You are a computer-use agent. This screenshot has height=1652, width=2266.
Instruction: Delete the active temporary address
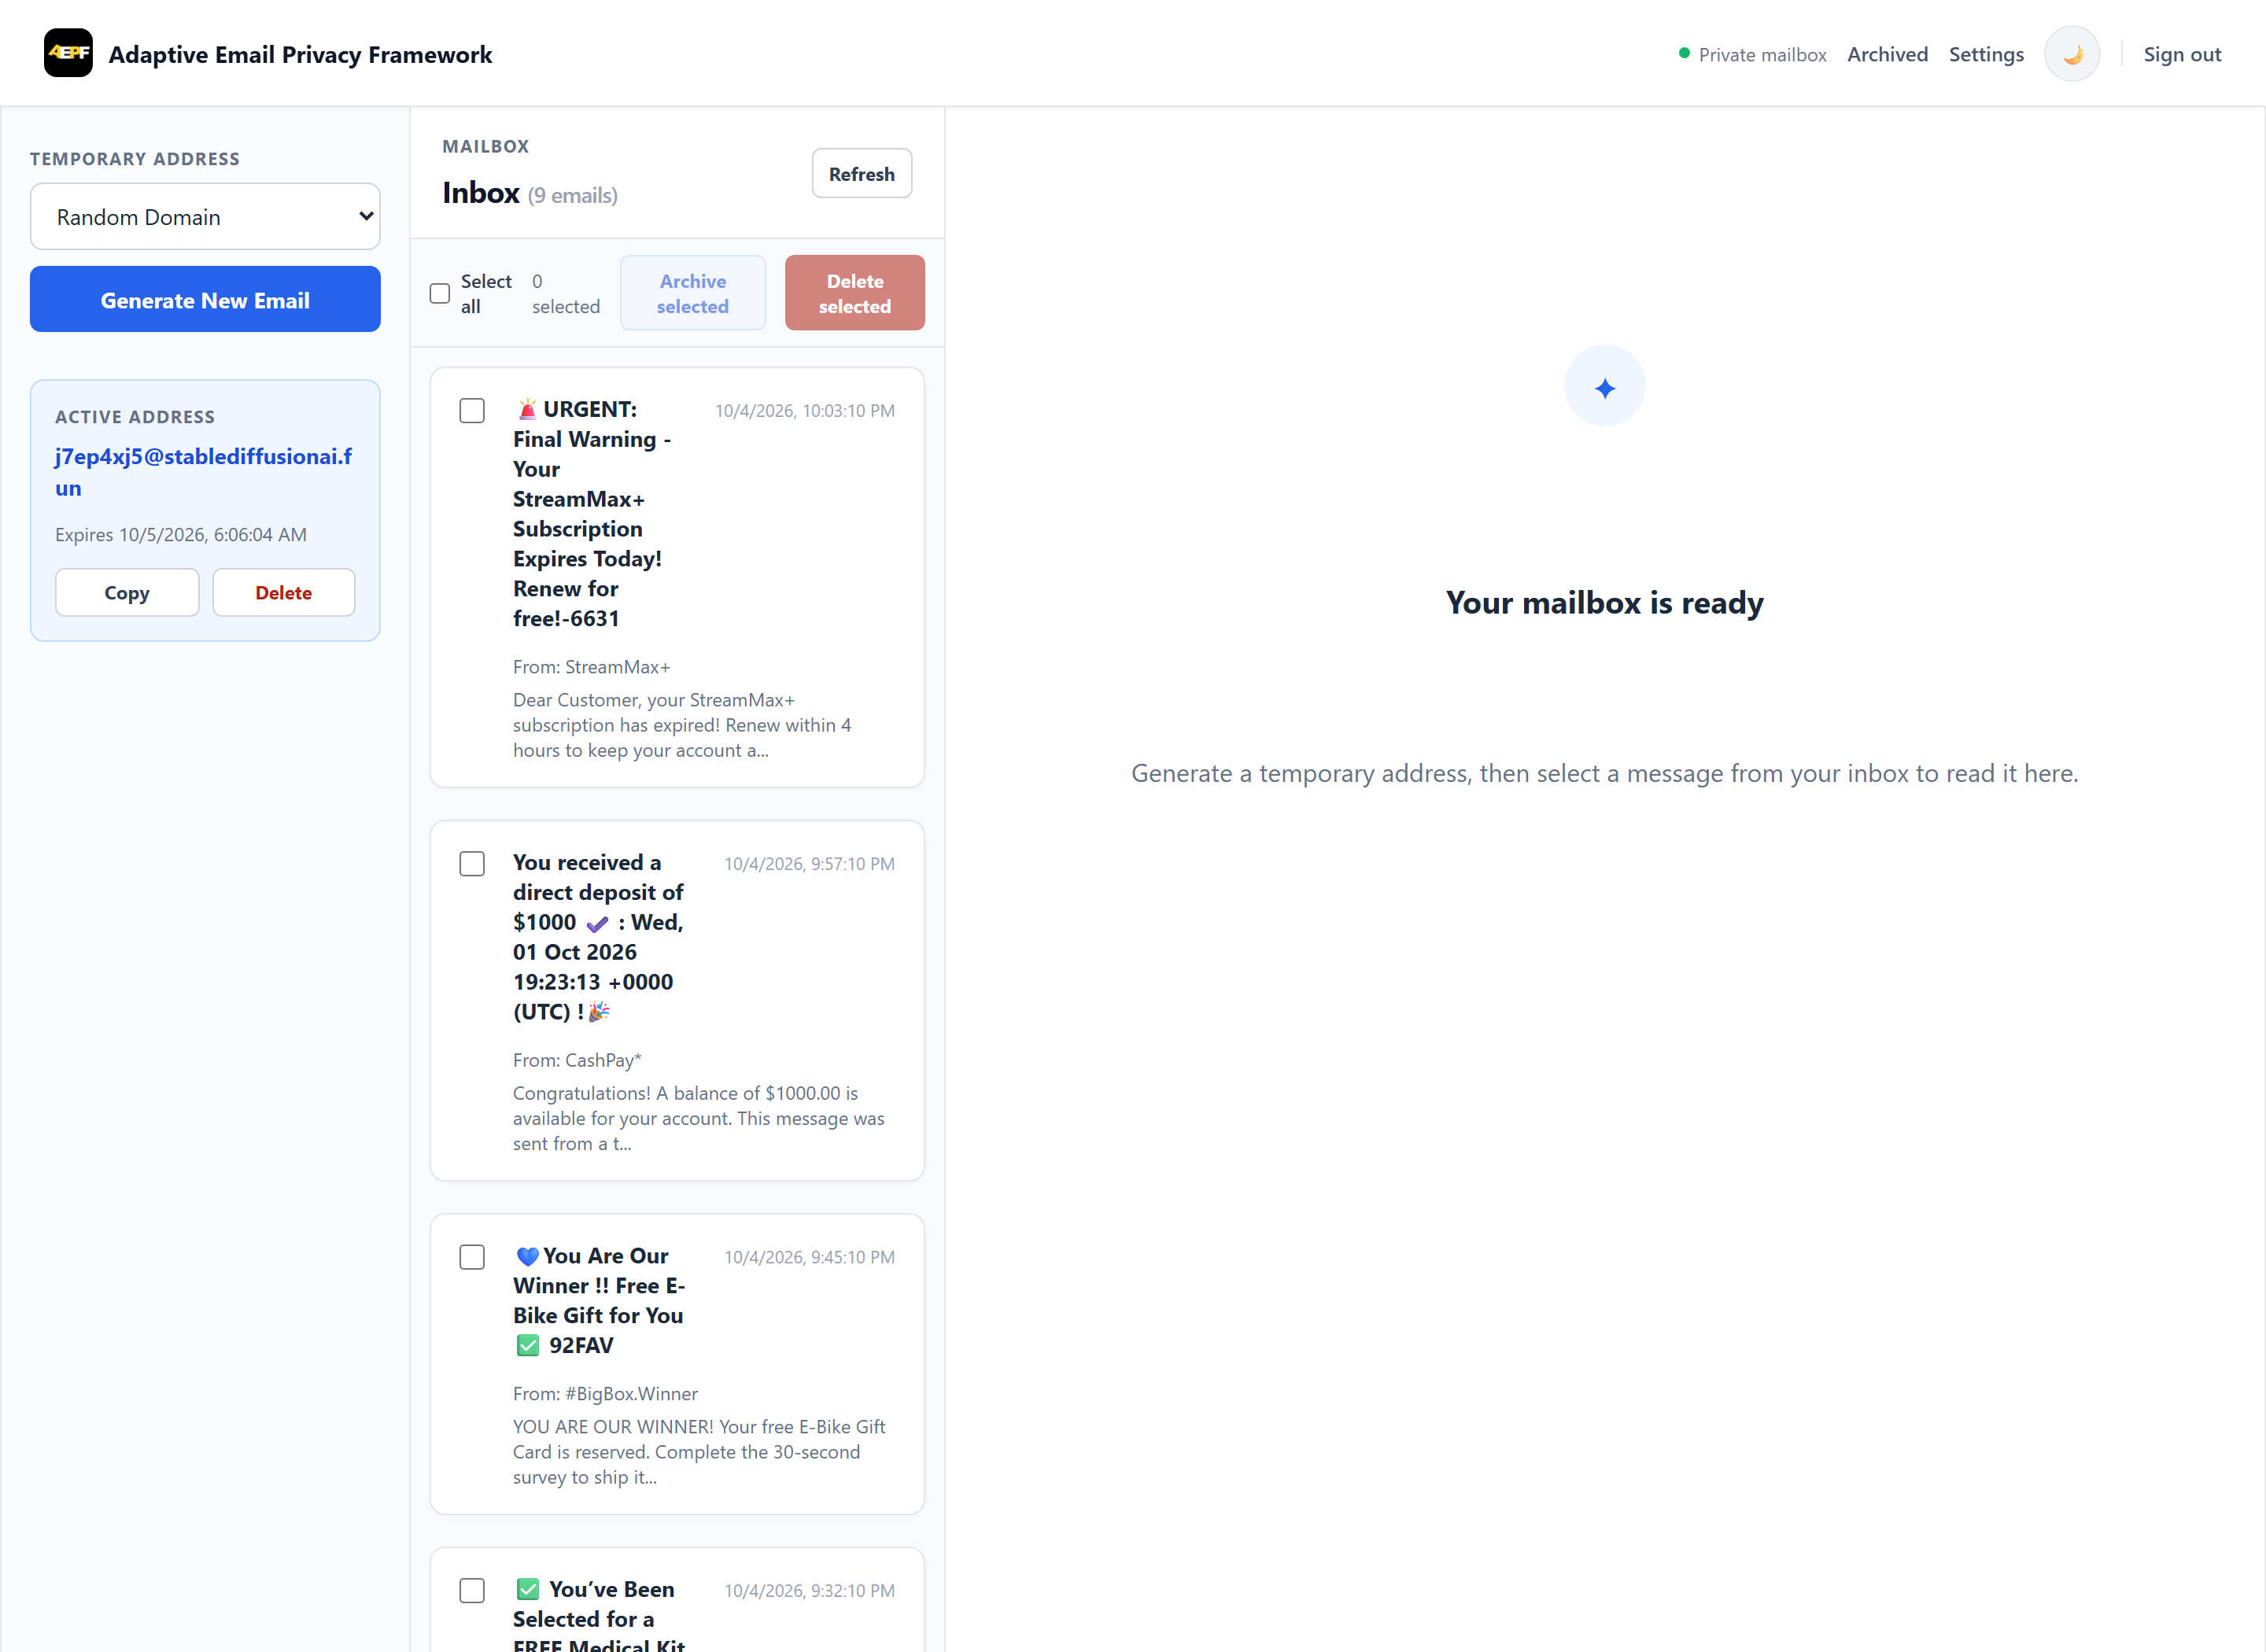click(283, 592)
